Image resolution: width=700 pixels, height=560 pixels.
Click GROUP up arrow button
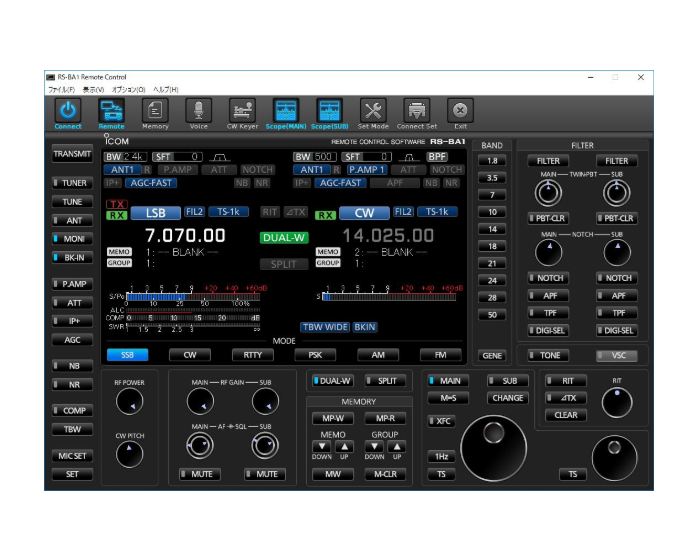[x=396, y=446]
